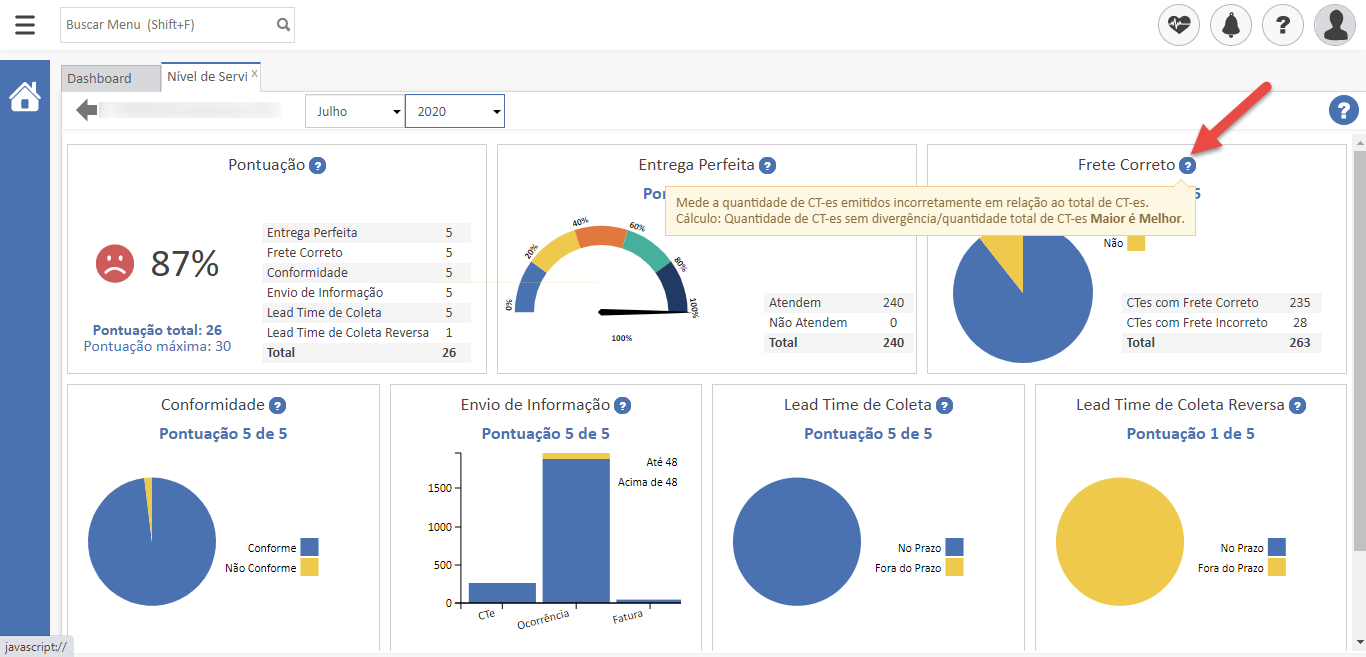Screen dimensions: 1366x657
Task: Expand the Julho month dropdown
Action: click(354, 112)
